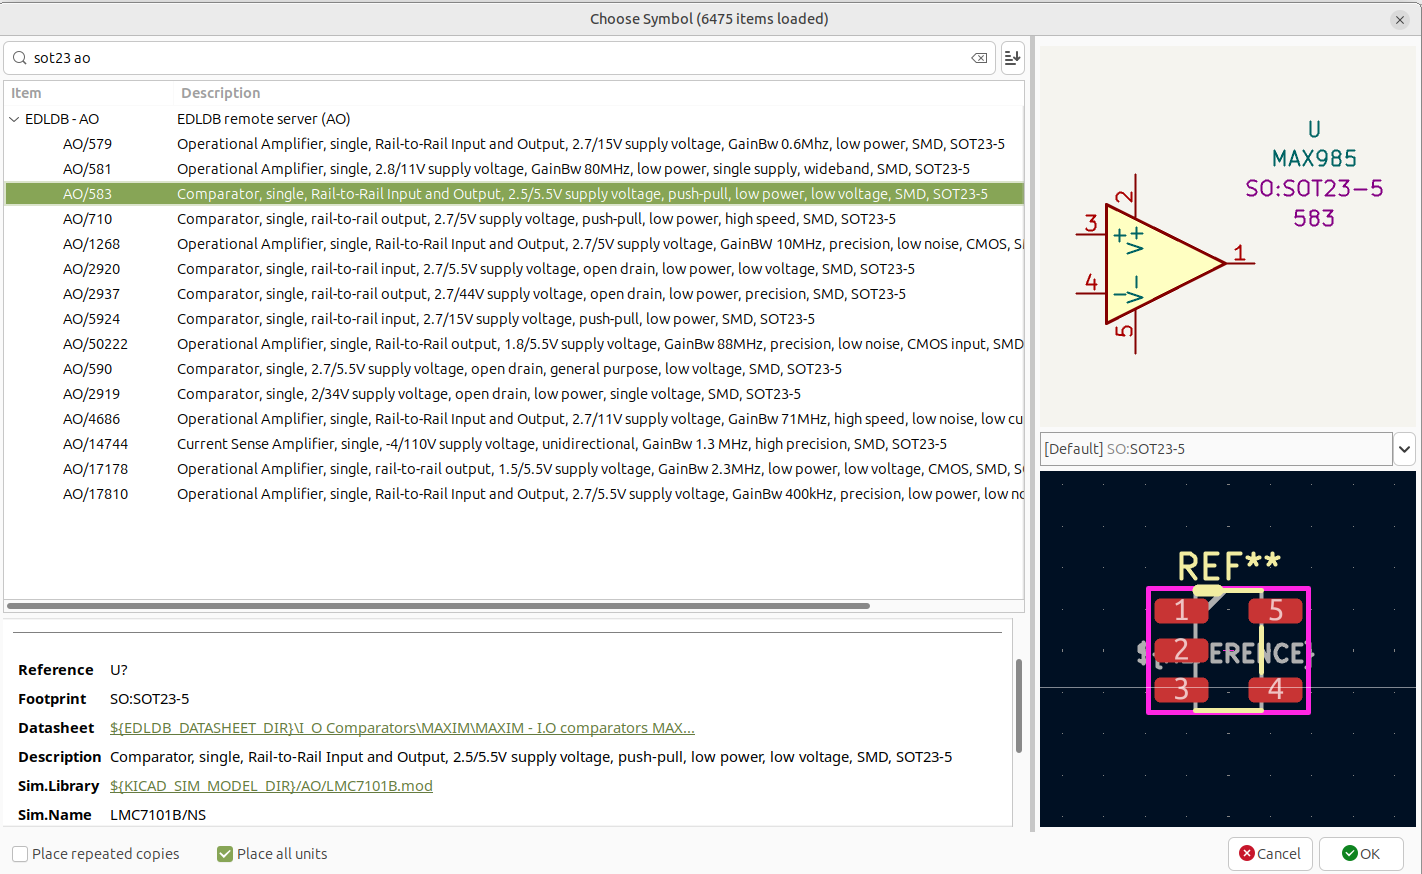The image size is (1422, 874).
Task: Click the details panel vertical scrollbar
Action: pos(1018,705)
